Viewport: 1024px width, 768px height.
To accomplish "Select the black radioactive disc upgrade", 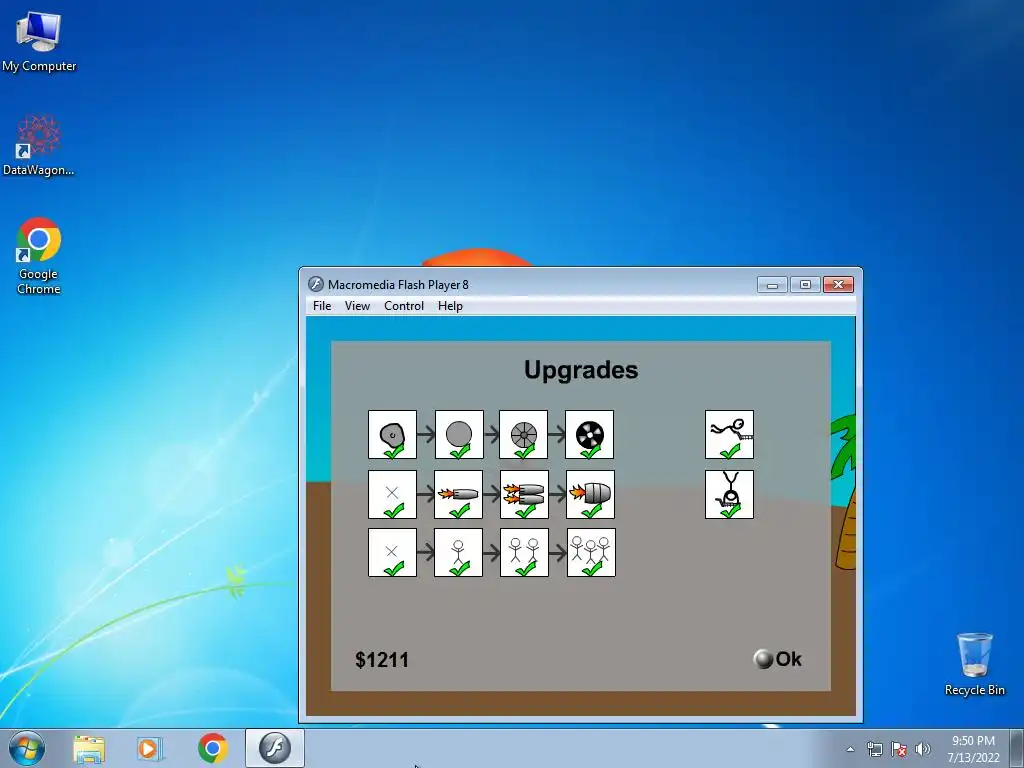I will coord(590,435).
